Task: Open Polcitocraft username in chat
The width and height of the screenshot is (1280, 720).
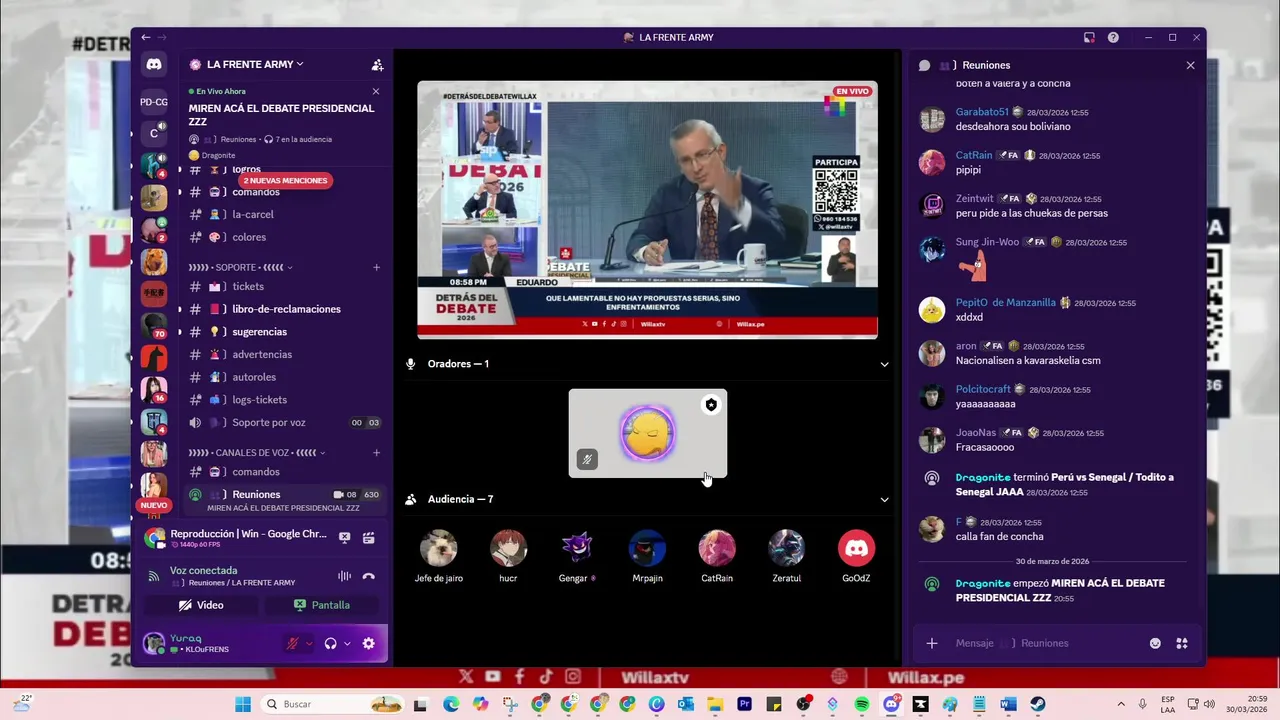Action: [983, 389]
